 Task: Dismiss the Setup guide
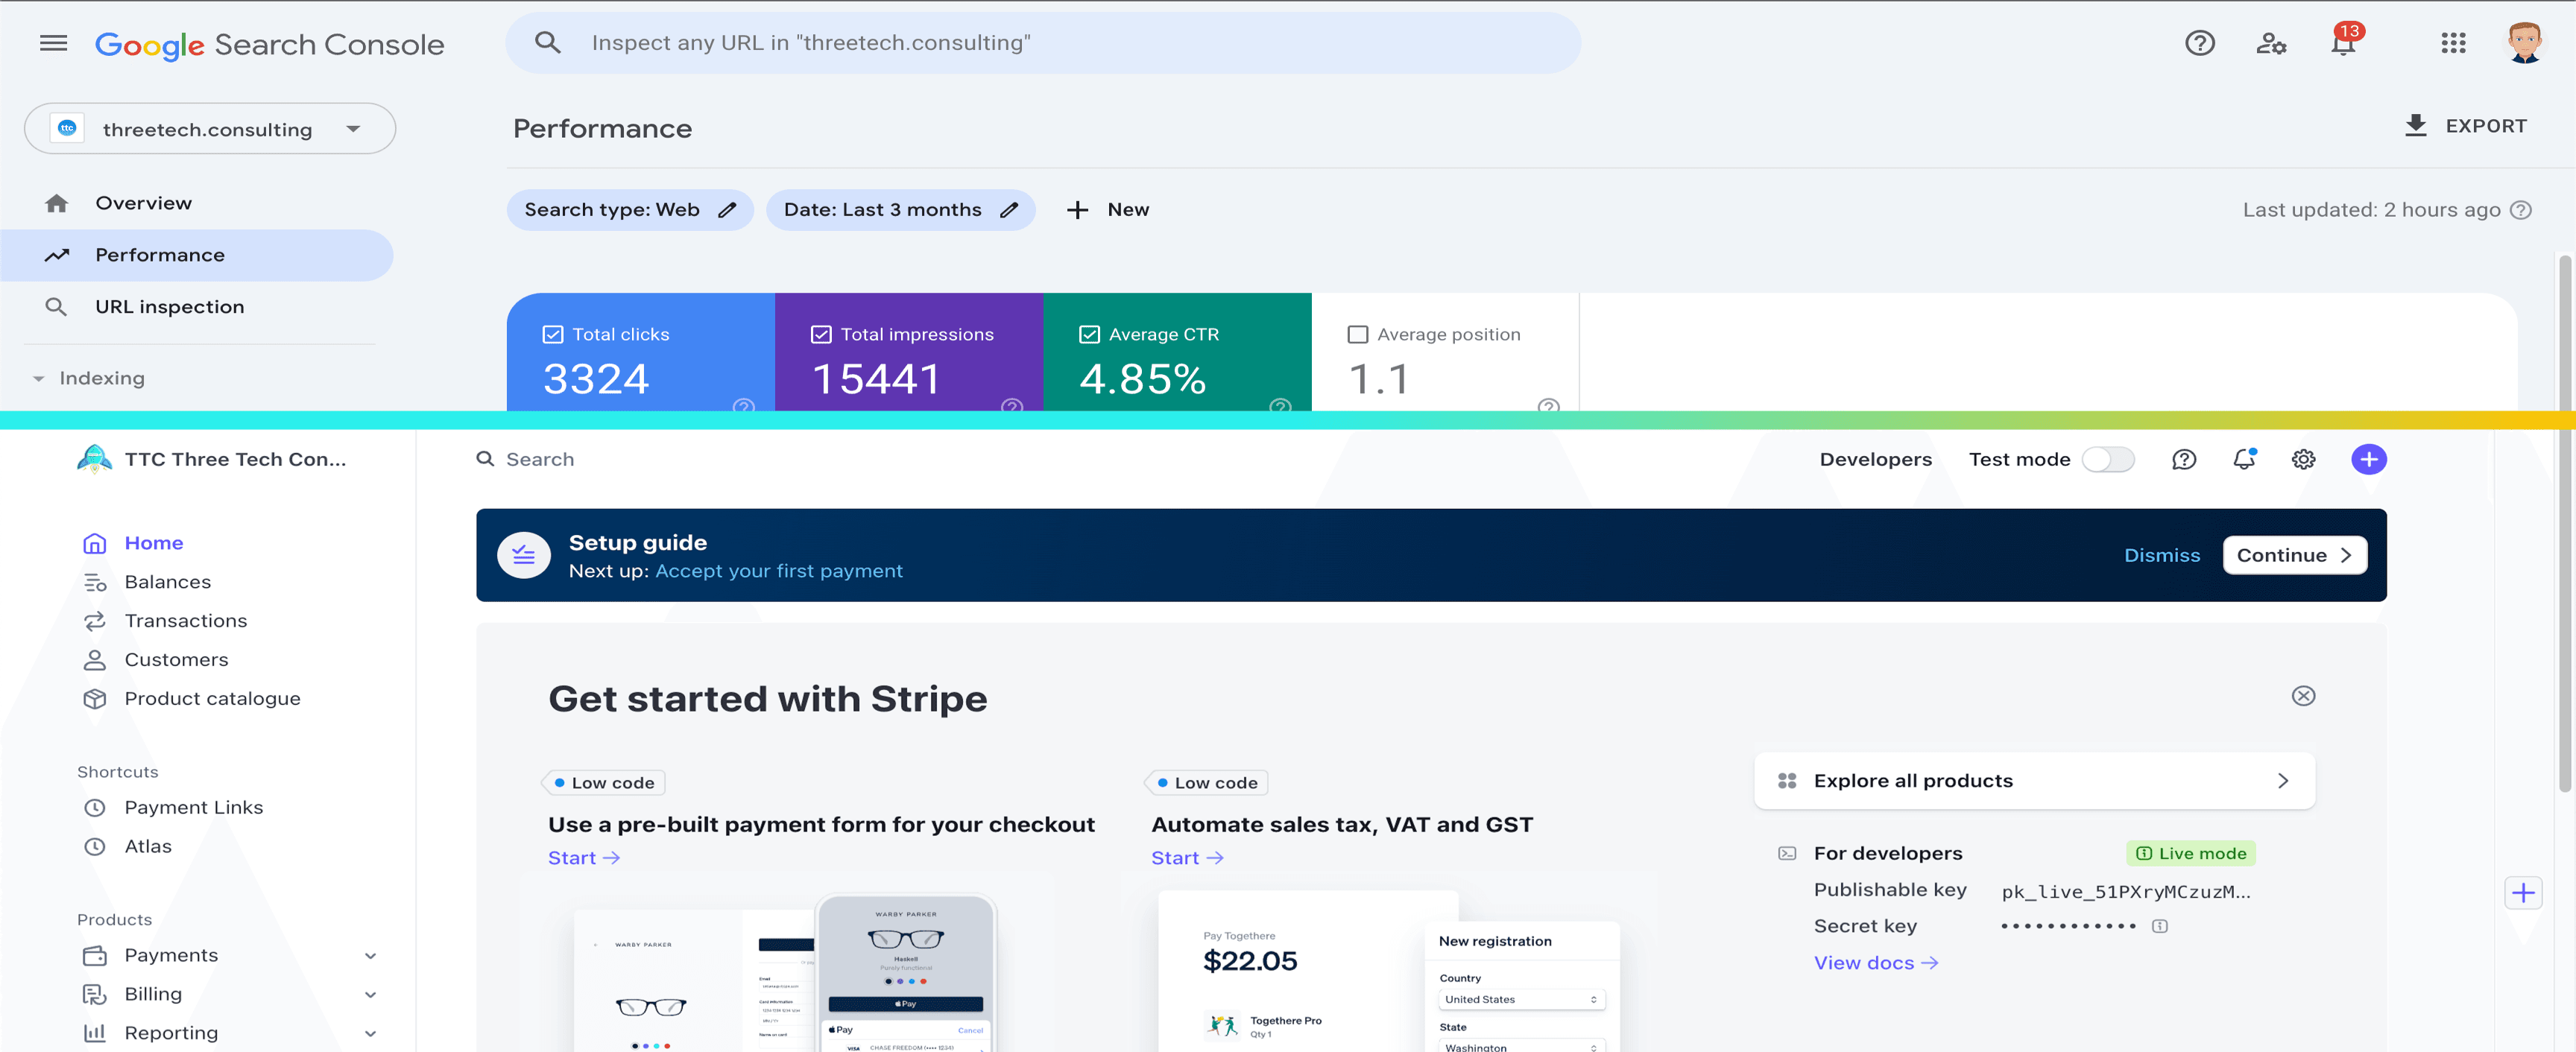pyautogui.click(x=2161, y=555)
